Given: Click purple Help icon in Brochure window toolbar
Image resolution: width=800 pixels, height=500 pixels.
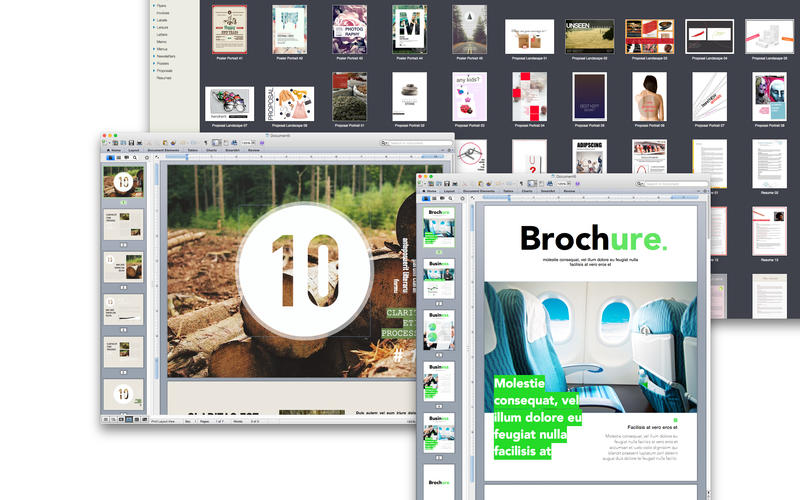Looking at the screenshot, I should tap(578, 184).
